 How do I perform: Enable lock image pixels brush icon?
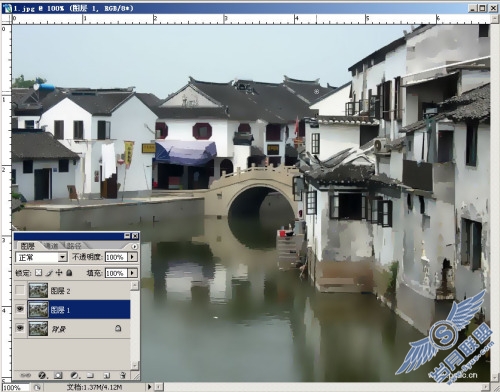pyautogui.click(x=49, y=273)
